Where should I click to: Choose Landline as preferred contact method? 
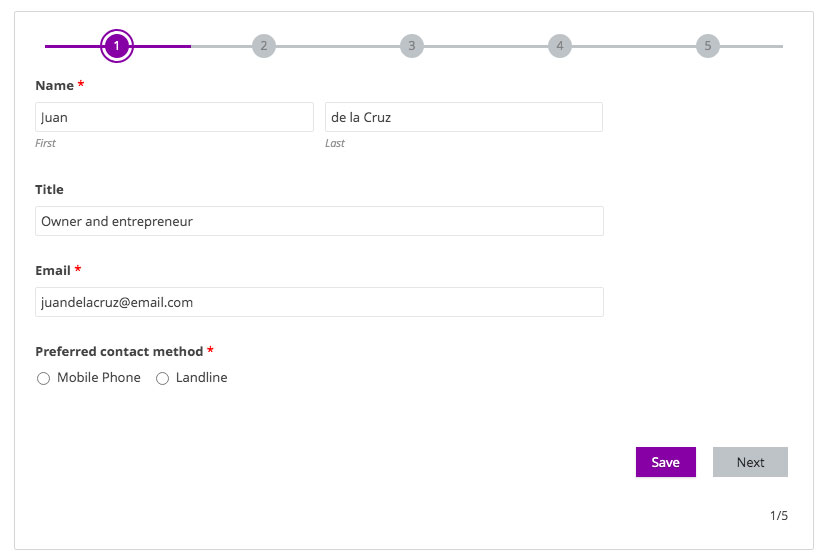coord(162,379)
